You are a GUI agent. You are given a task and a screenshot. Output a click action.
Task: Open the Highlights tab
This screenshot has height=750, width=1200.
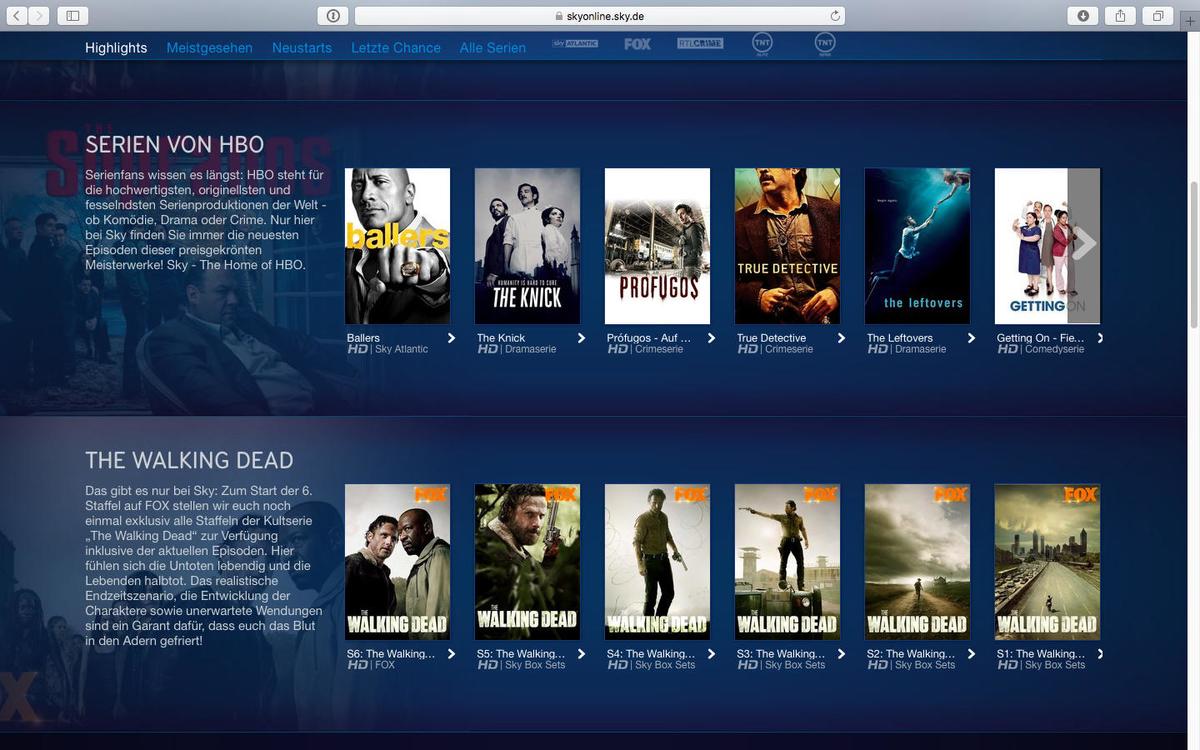tap(116, 48)
